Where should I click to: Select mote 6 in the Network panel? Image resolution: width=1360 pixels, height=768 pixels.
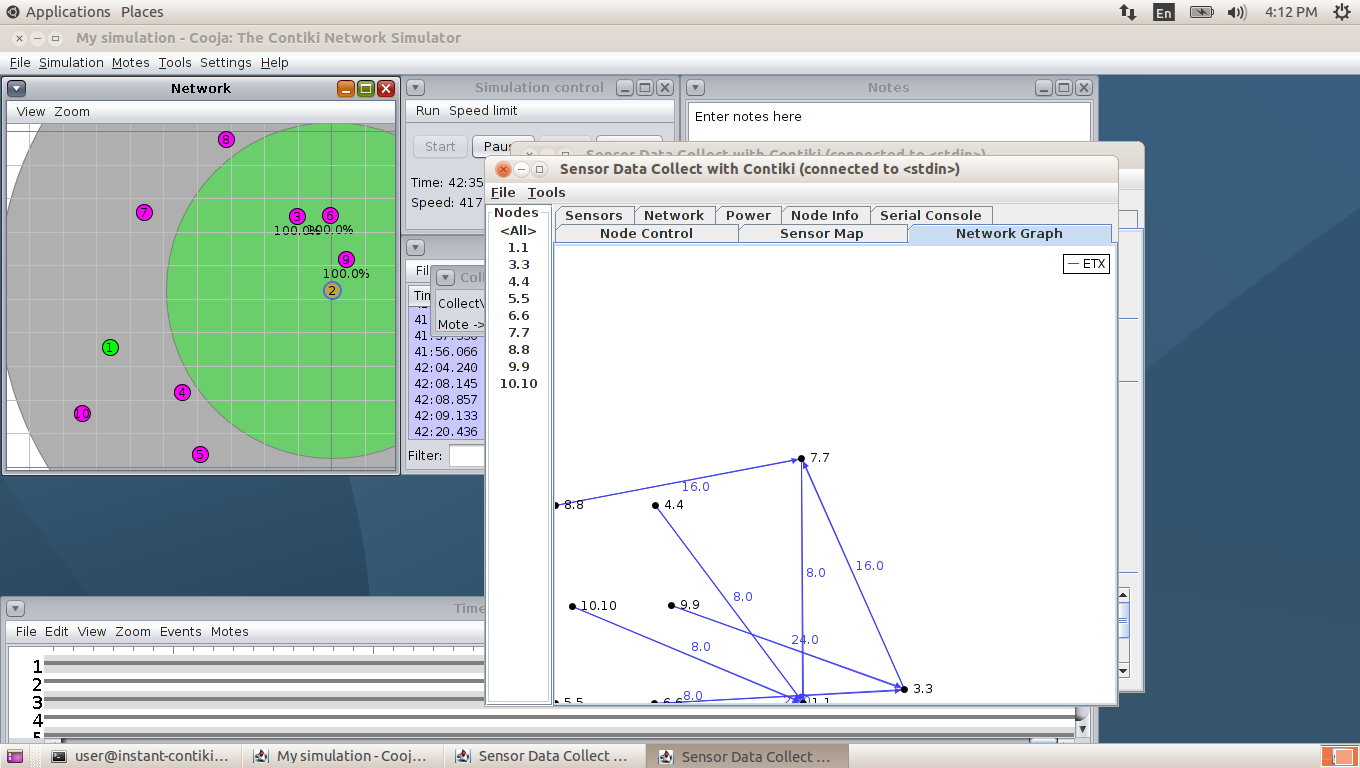pyautogui.click(x=331, y=215)
